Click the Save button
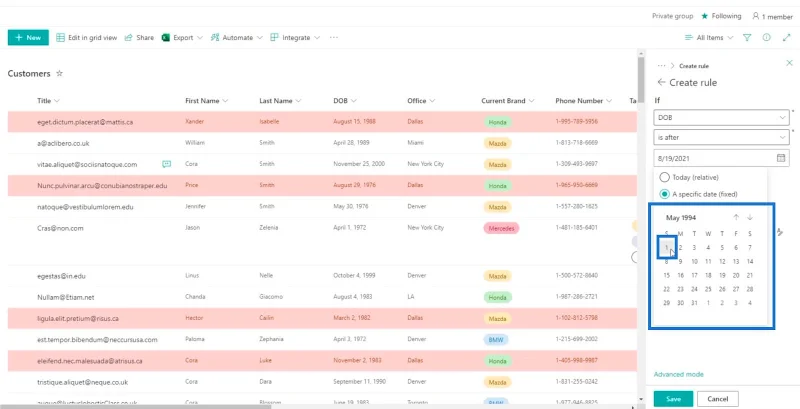Screen dimensions: 800x409 673,399
